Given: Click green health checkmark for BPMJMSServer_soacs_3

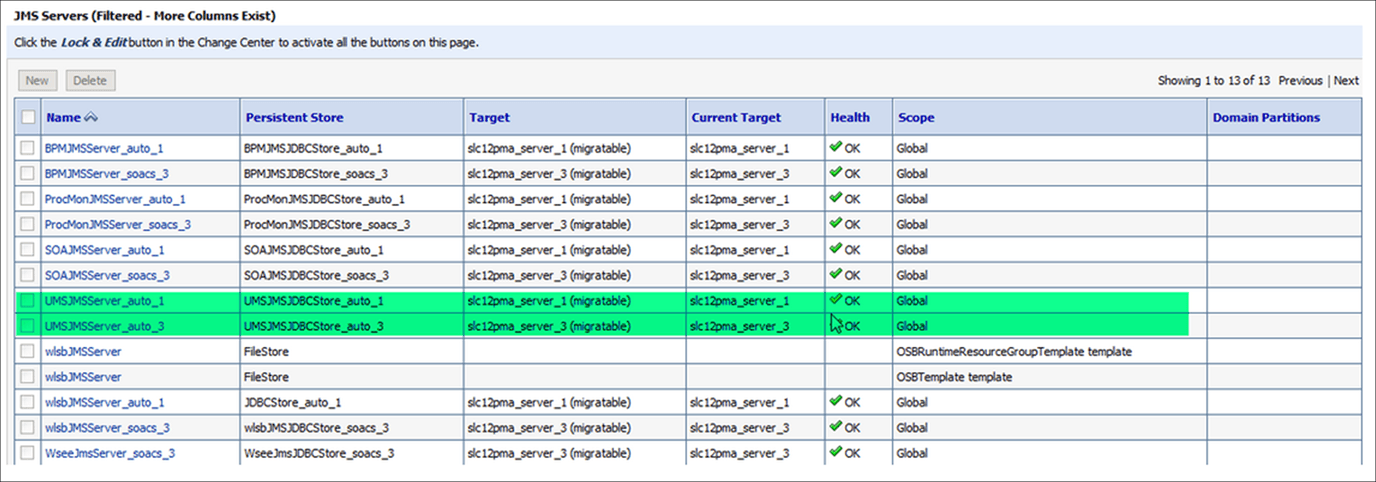Looking at the screenshot, I should click(836, 172).
